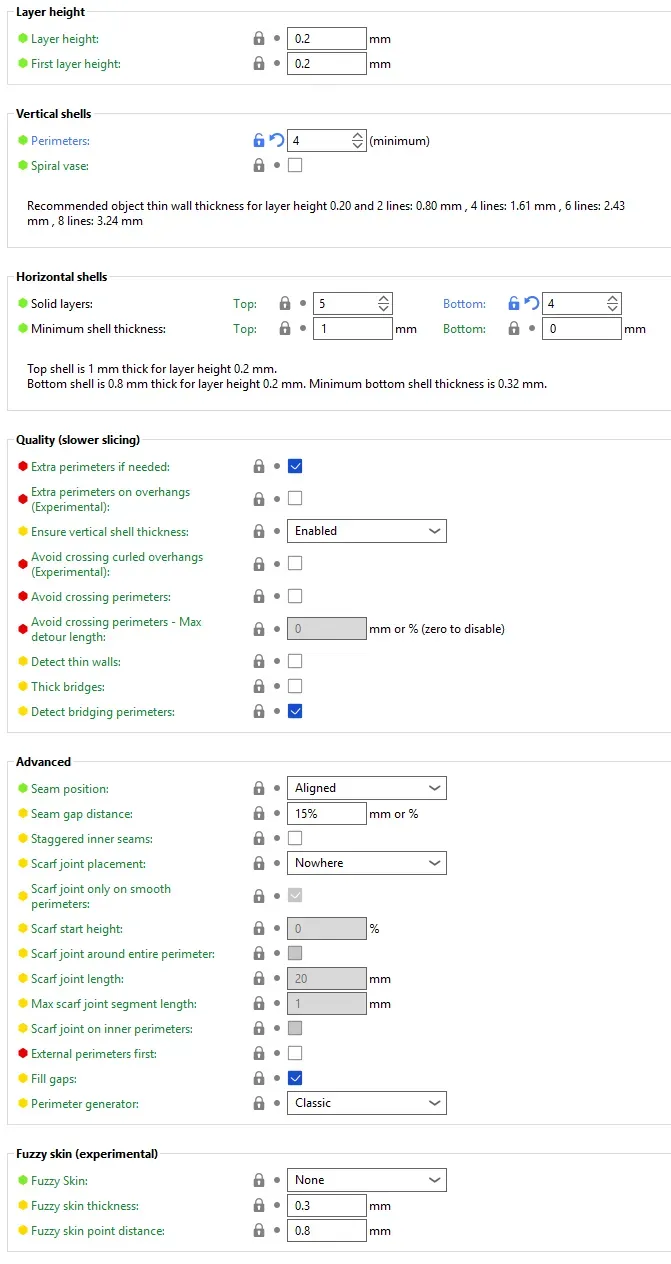Open Ensure vertical shell thickness dropdown
The width and height of the screenshot is (671, 1264).
367,531
